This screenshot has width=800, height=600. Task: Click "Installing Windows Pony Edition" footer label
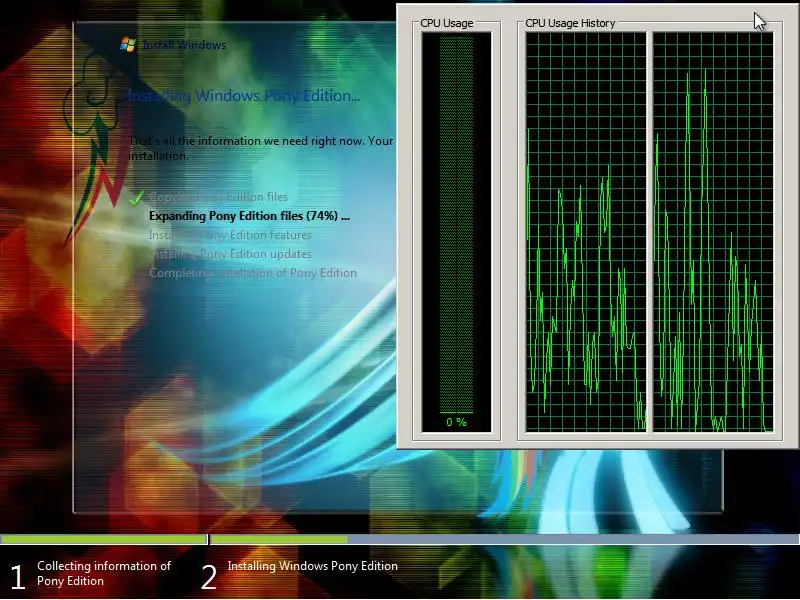click(313, 566)
